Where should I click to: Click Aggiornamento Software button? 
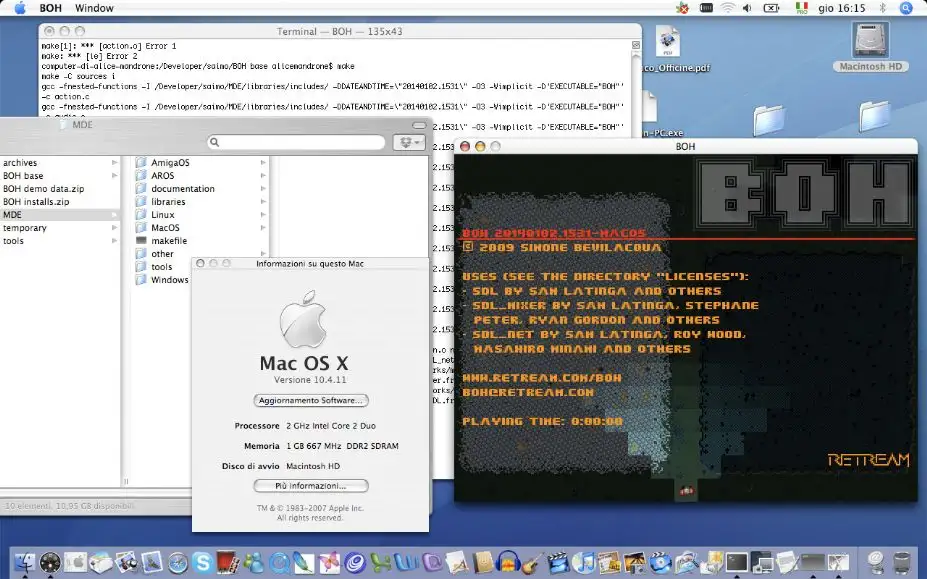311,400
